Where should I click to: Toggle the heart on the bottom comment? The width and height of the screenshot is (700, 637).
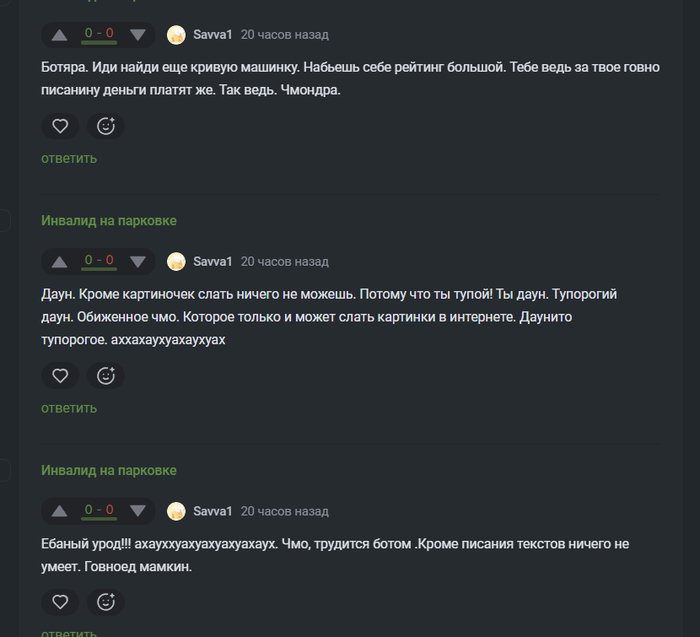tap(60, 602)
